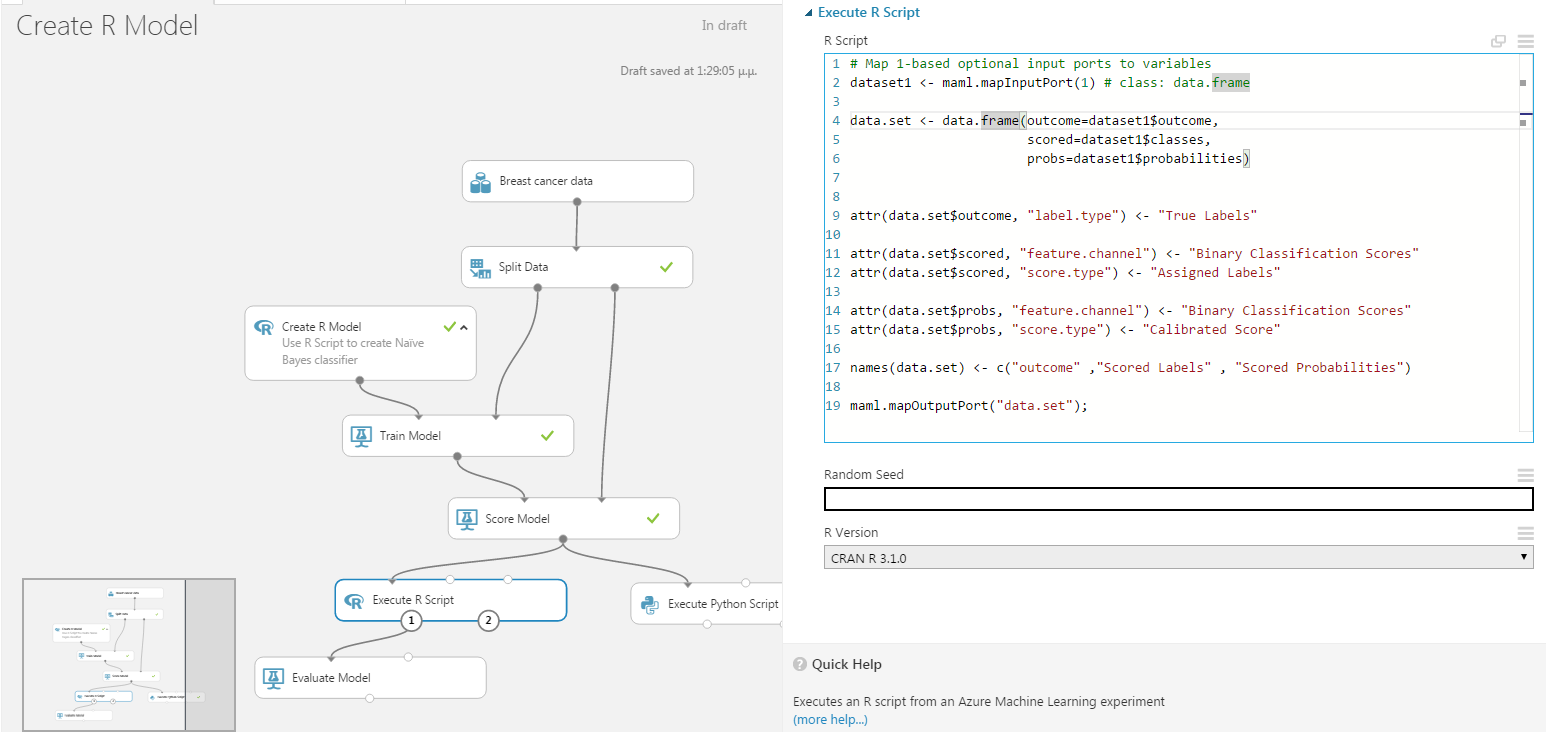This screenshot has width=1546, height=732.
Task: Click the comment text on Create R Model node
Action: (353, 352)
